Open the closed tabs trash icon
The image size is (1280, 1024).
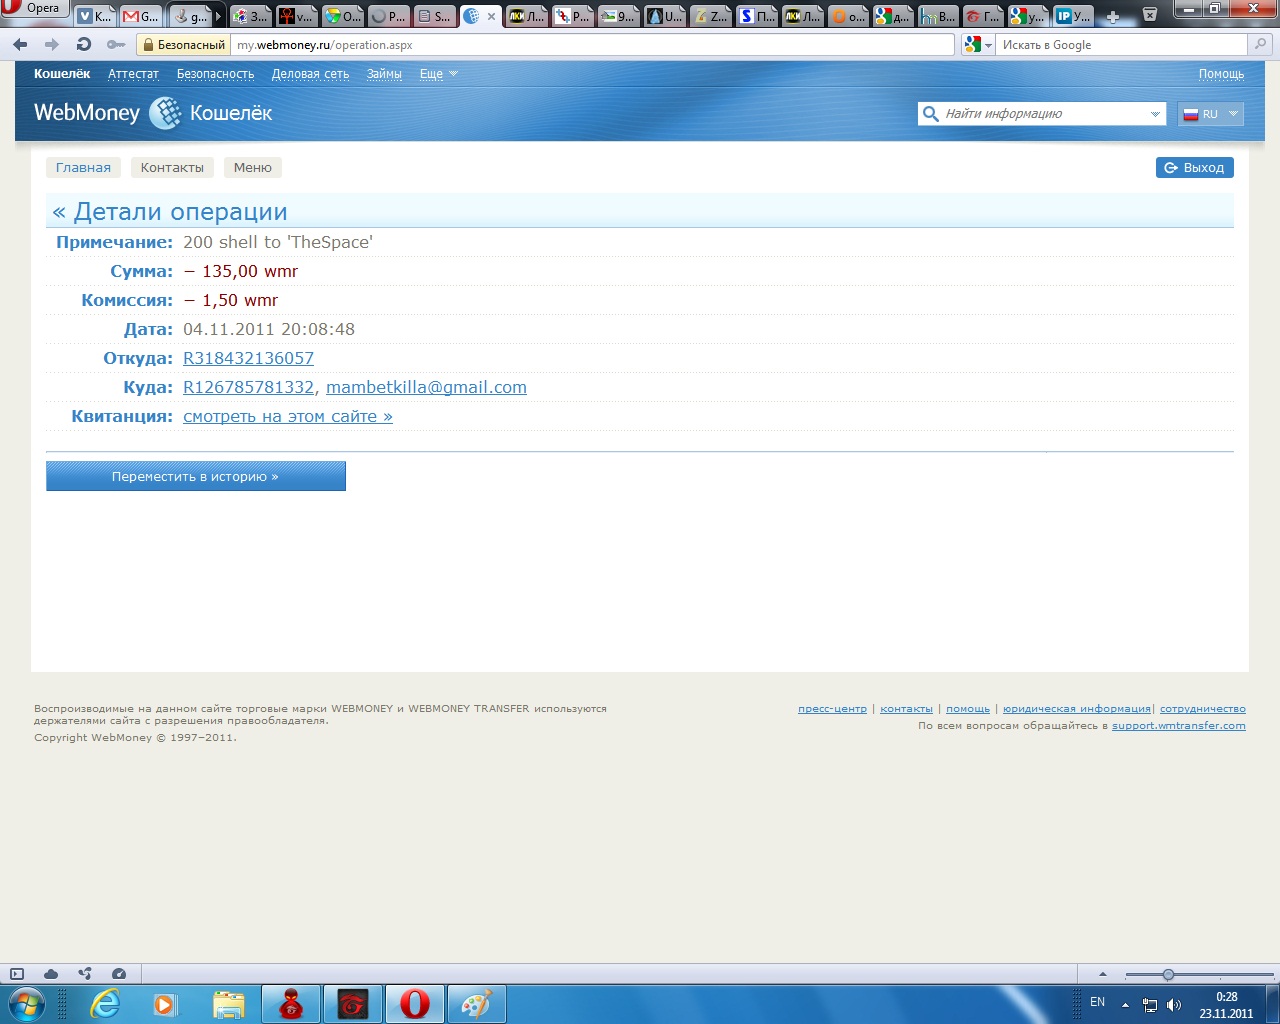tap(1150, 15)
